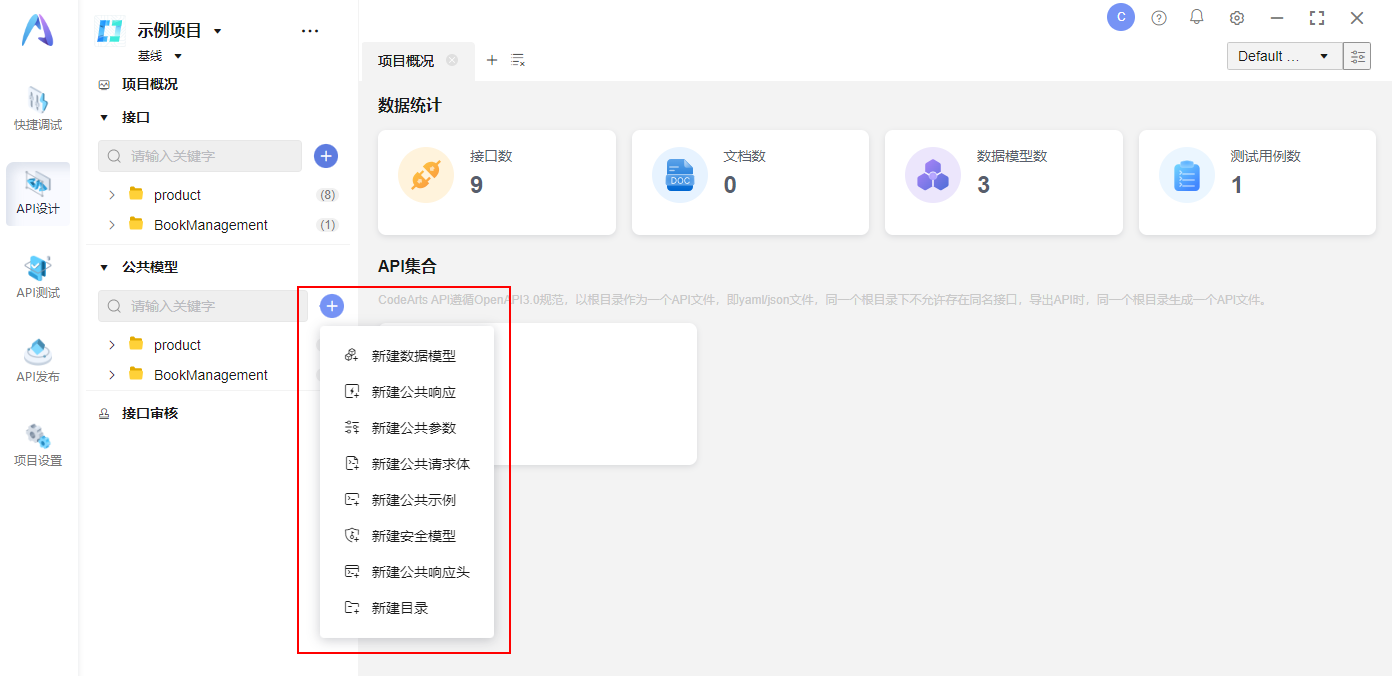Select 新建公共示例 from the menu
The width and height of the screenshot is (1392, 676).
click(407, 500)
